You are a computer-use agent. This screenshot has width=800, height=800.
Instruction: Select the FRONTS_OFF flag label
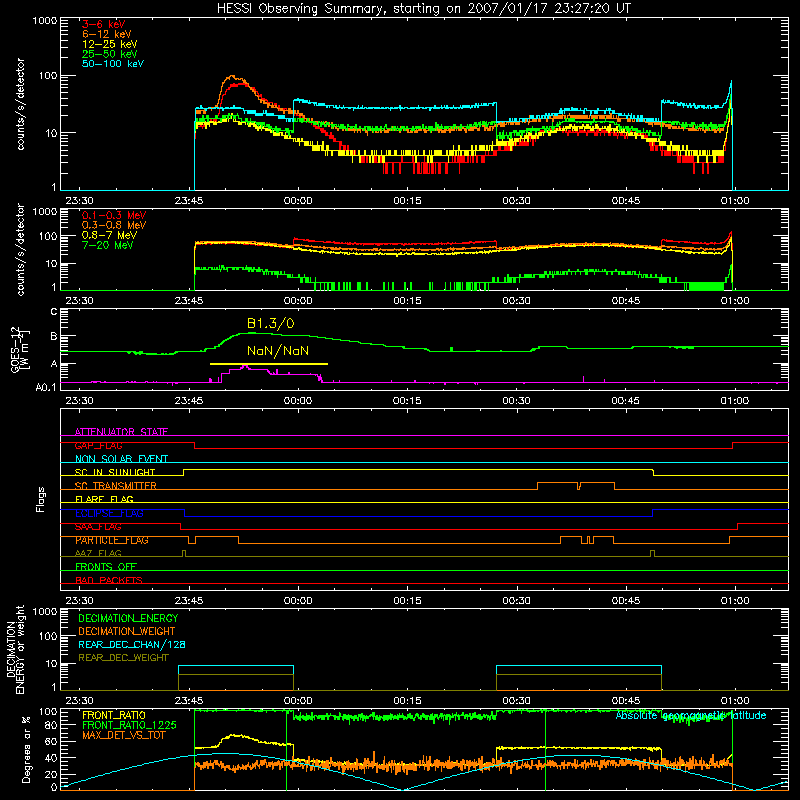[x=106, y=567]
